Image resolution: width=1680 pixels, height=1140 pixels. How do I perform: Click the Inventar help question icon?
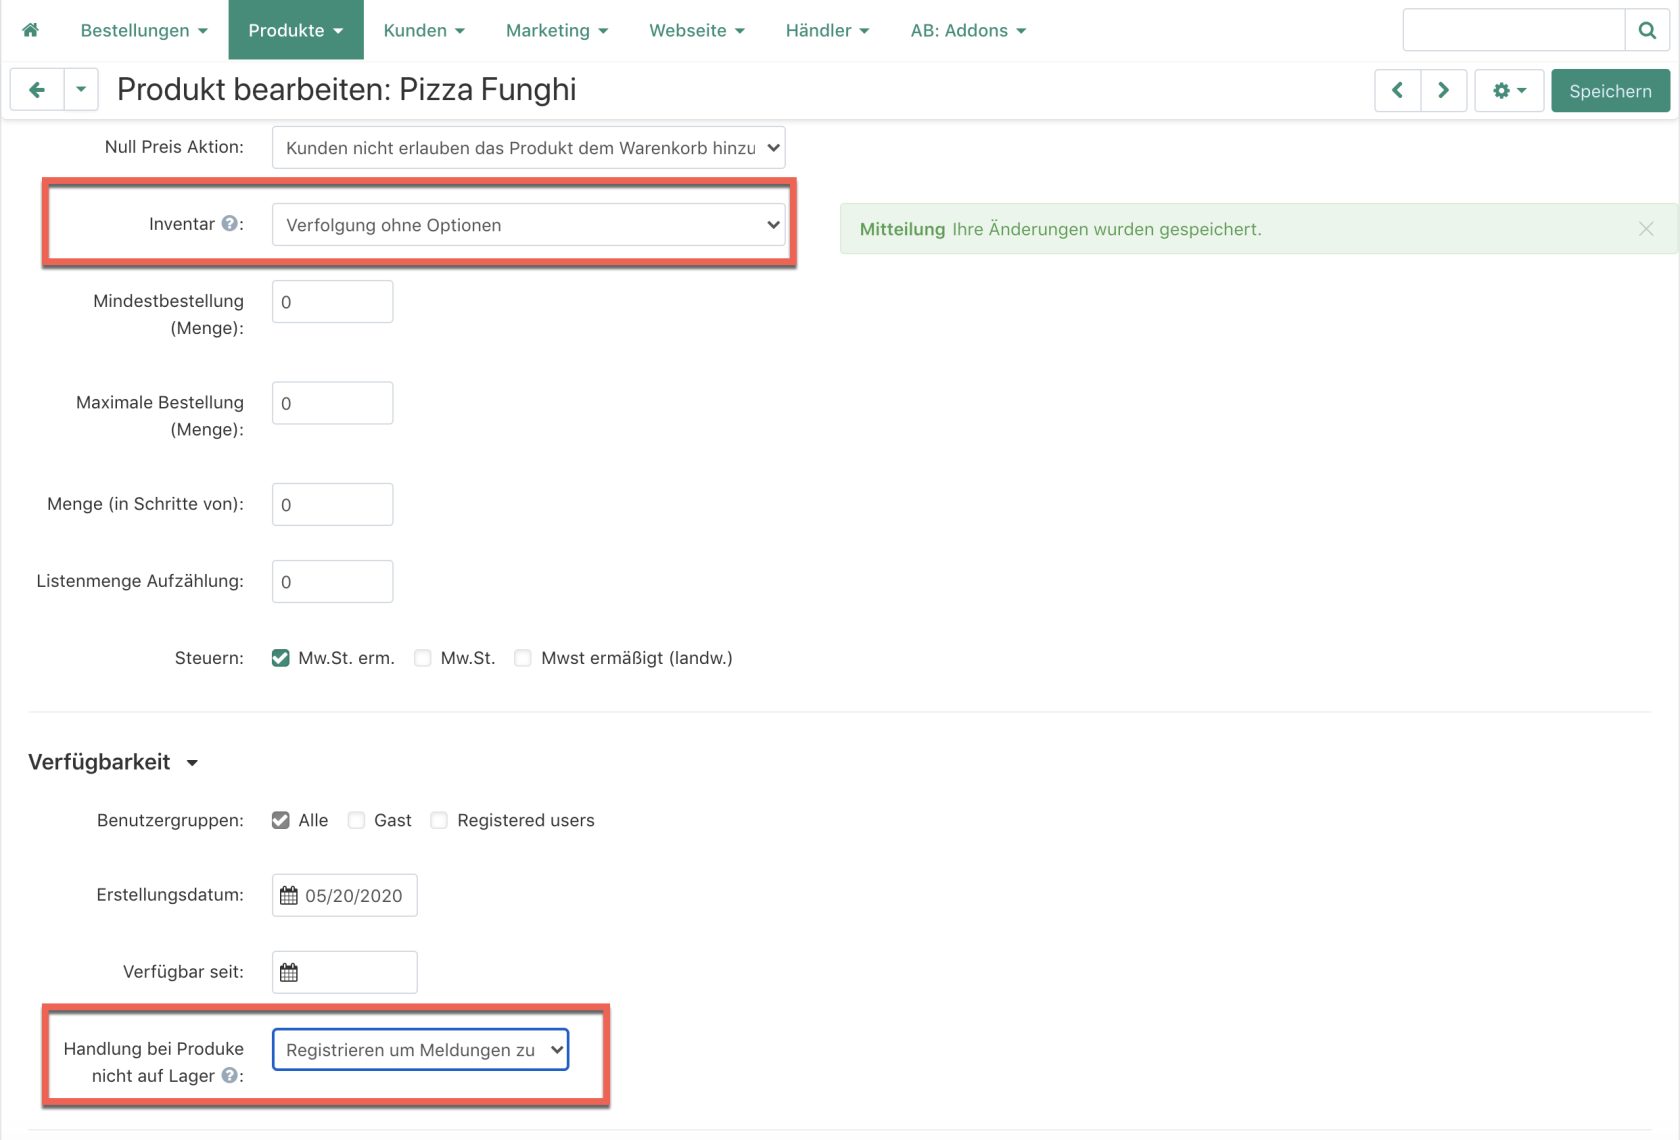230,223
